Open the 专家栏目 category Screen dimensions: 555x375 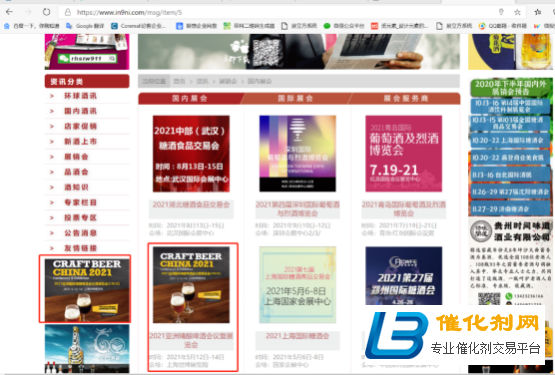(80, 203)
